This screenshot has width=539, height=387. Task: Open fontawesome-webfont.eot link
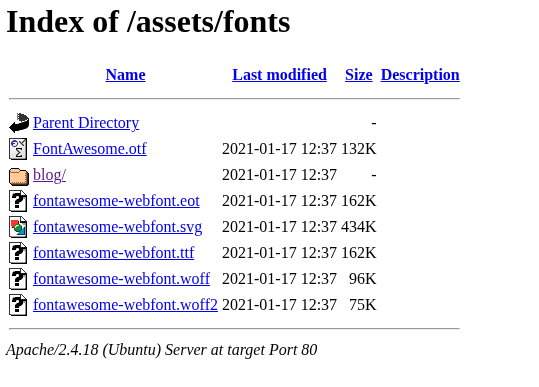coord(116,201)
